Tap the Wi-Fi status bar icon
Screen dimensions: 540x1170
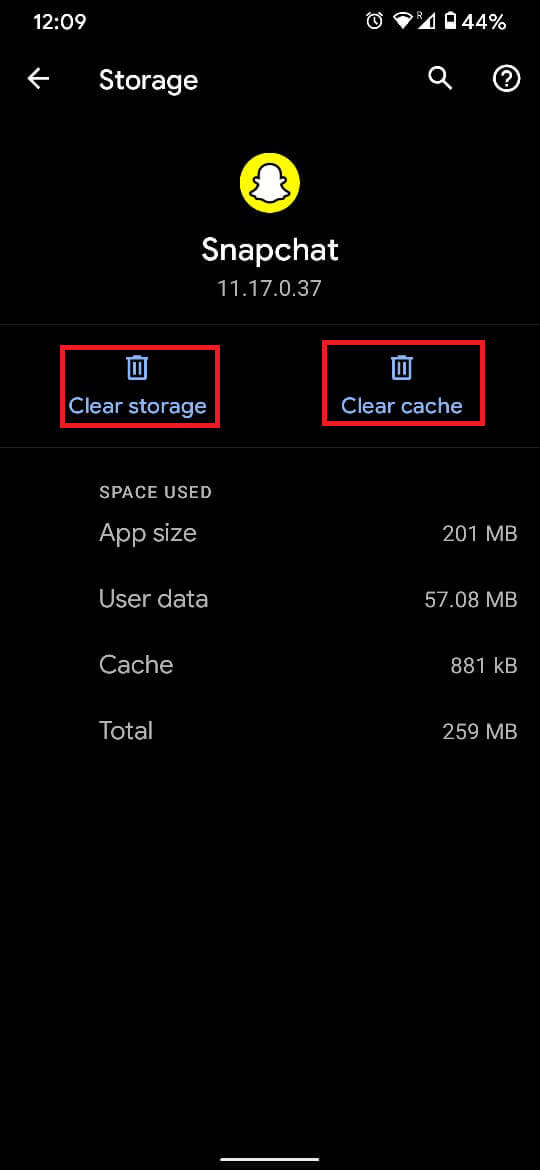pyautogui.click(x=402, y=22)
